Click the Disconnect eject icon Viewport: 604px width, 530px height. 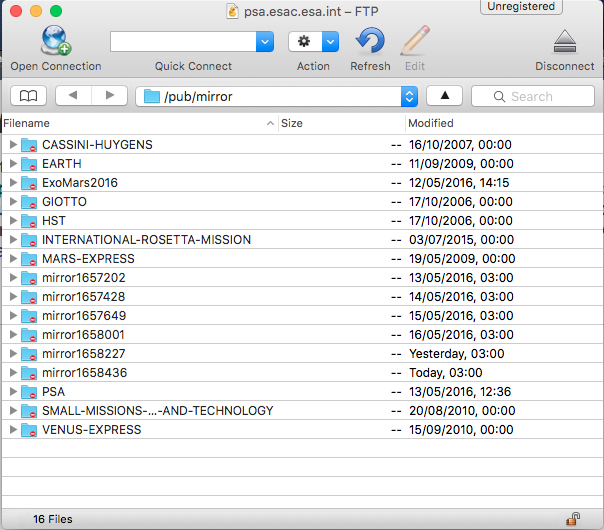[x=565, y=41]
